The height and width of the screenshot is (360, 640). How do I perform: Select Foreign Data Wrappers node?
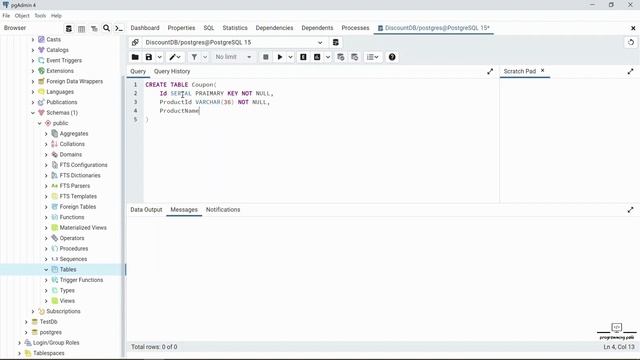click(x=74, y=82)
